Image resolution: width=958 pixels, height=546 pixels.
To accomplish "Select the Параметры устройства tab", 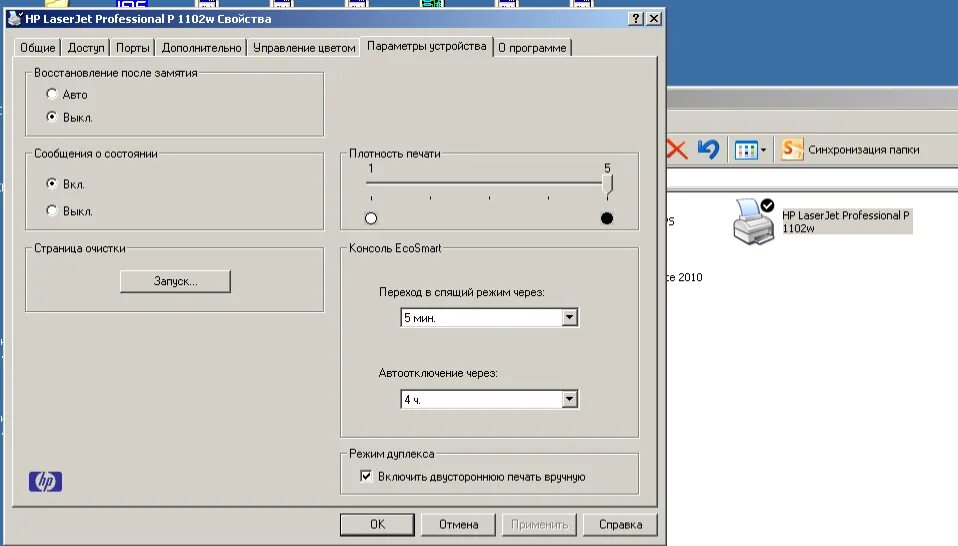I will (426, 46).
